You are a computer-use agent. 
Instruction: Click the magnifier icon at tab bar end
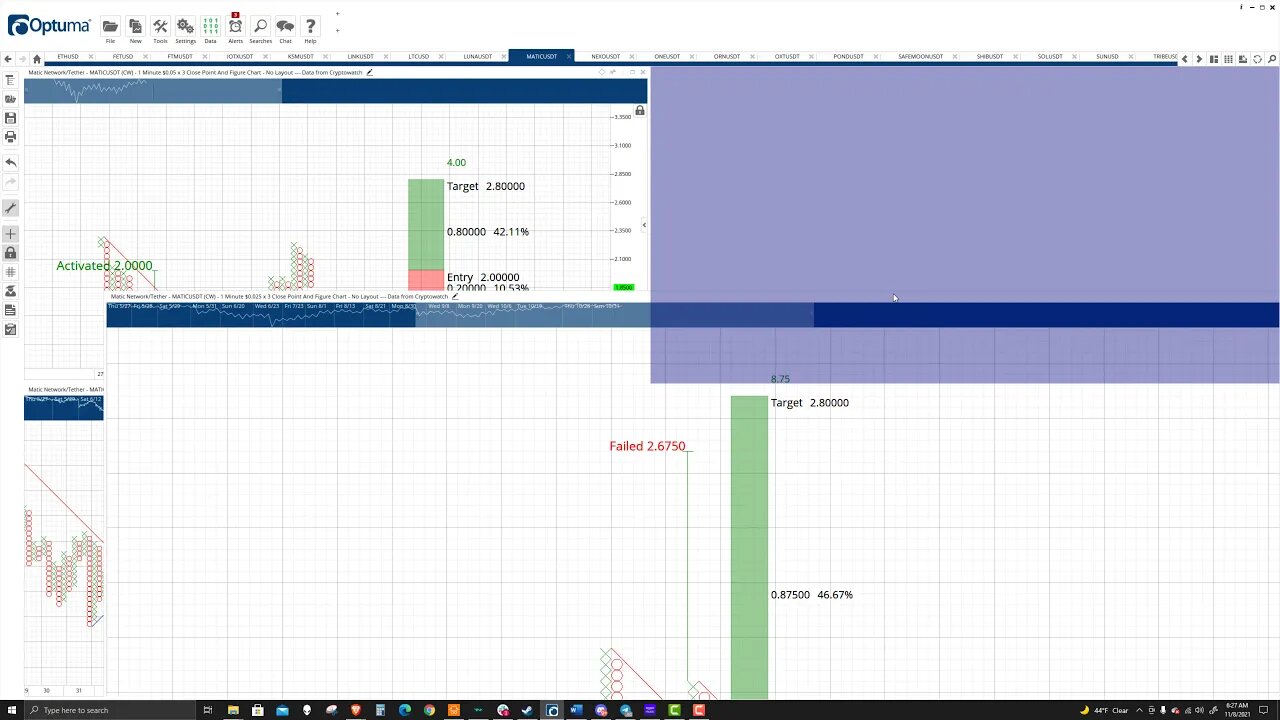click(1272, 59)
